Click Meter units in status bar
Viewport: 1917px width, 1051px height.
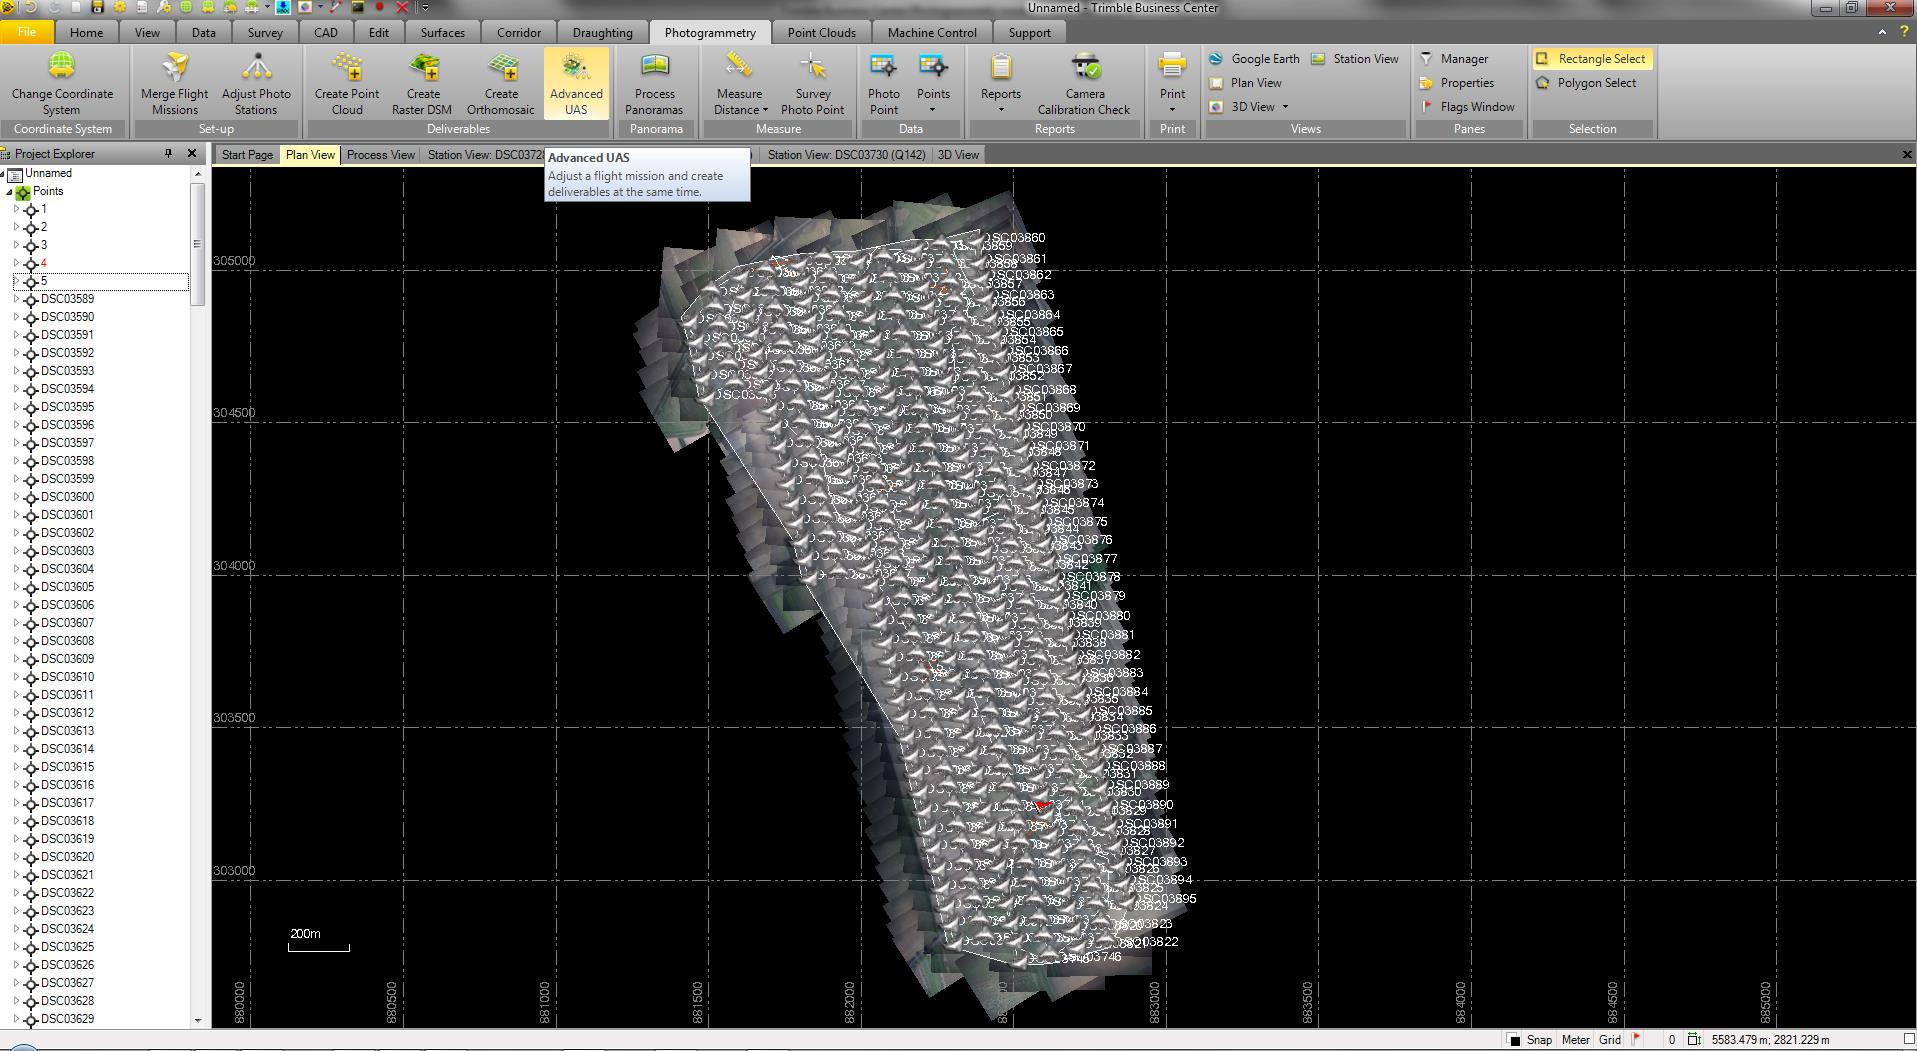pos(1575,1040)
